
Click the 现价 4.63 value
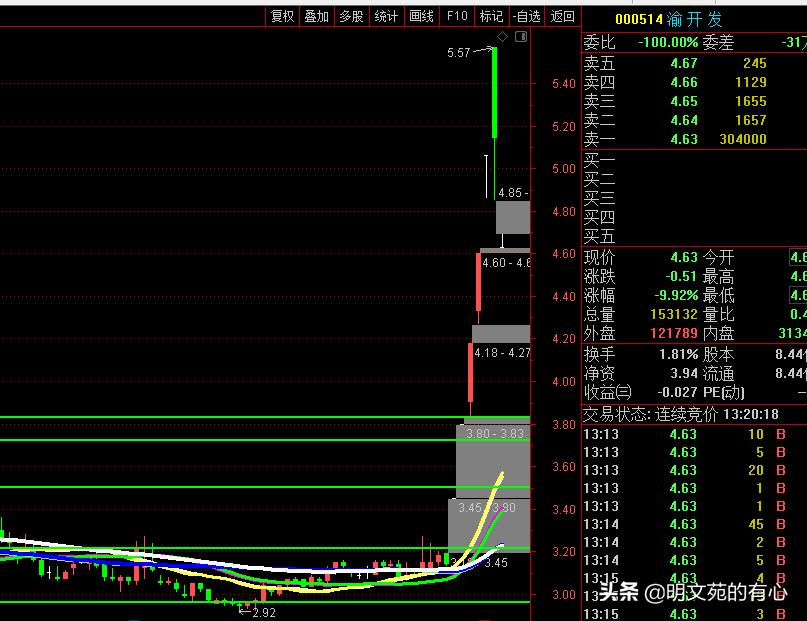(x=683, y=257)
